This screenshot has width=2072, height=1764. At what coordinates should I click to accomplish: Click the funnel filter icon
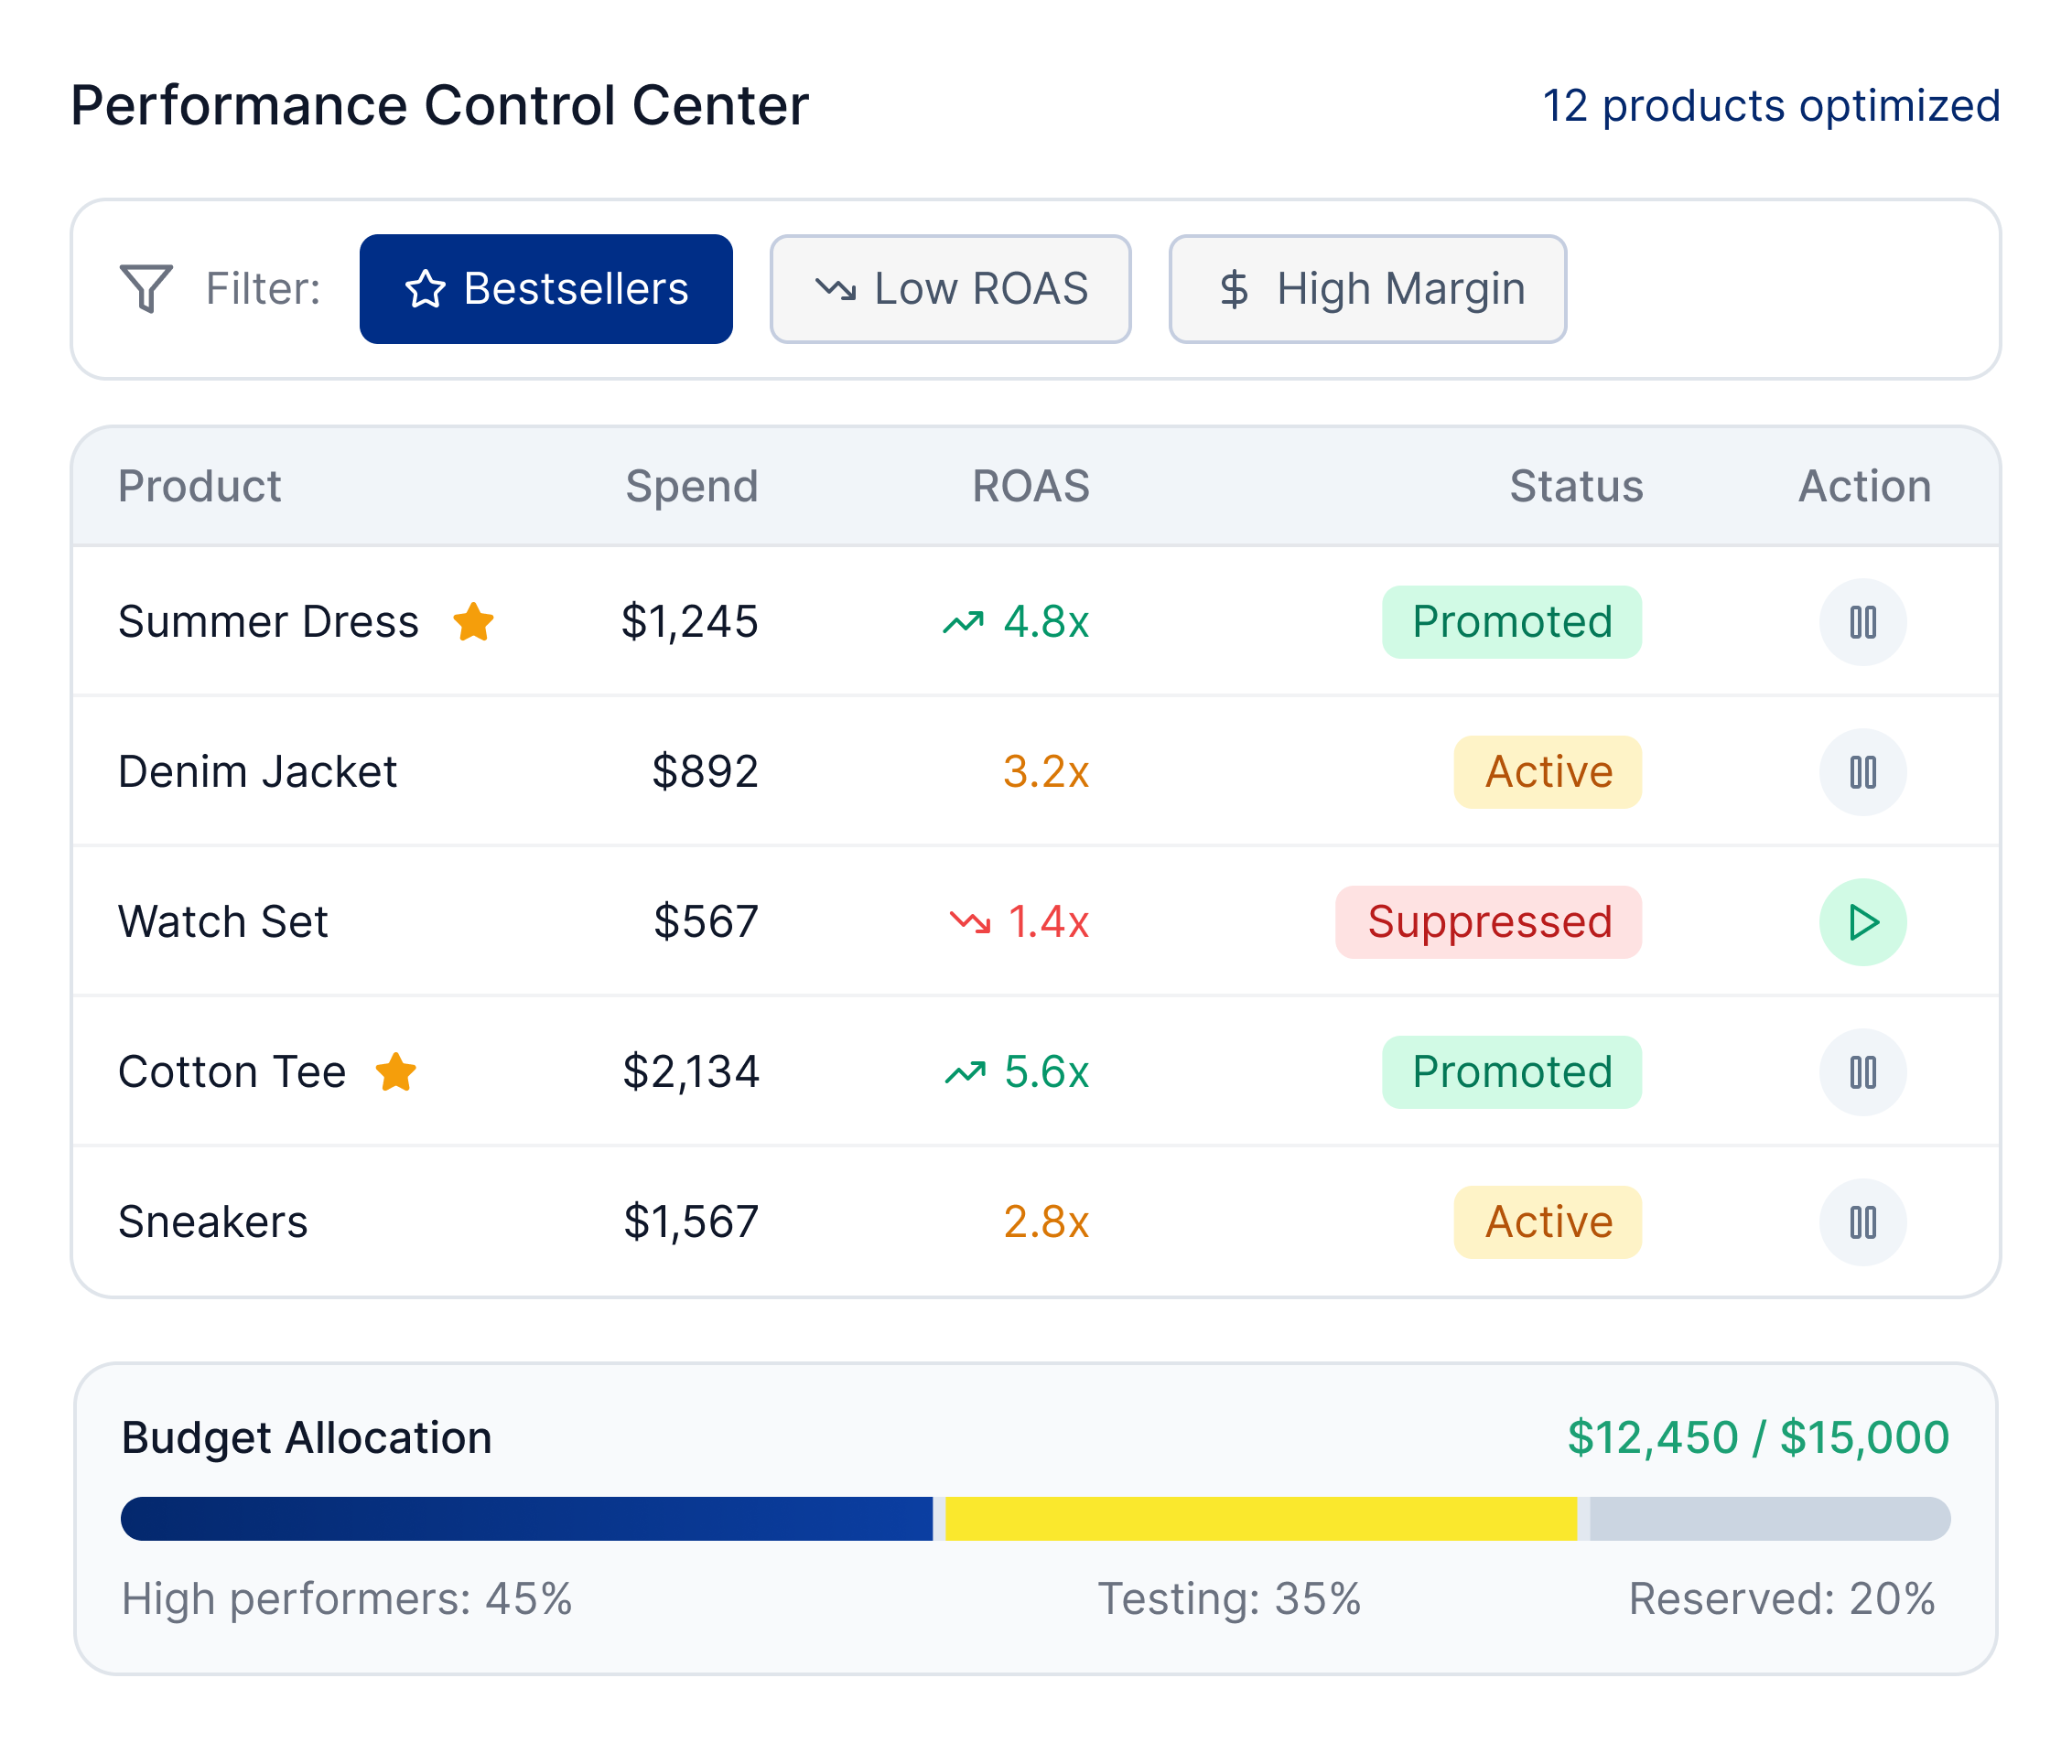tap(146, 289)
